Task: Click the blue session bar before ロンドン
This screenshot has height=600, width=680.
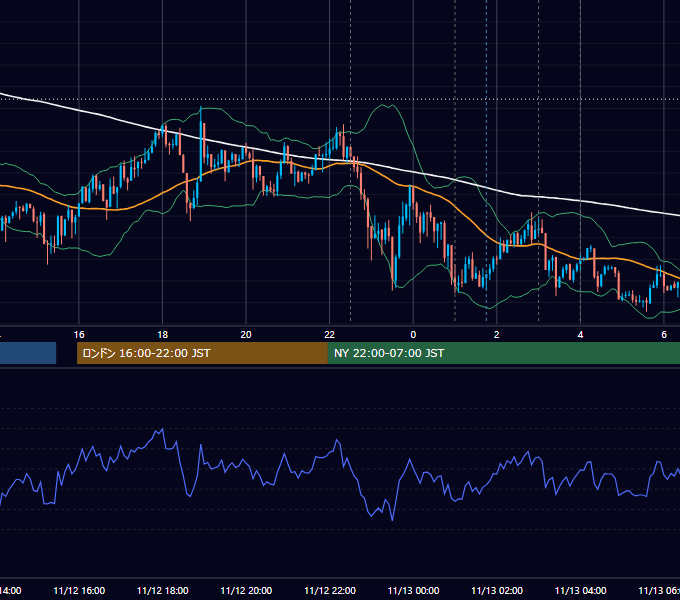Action: (x=28, y=353)
